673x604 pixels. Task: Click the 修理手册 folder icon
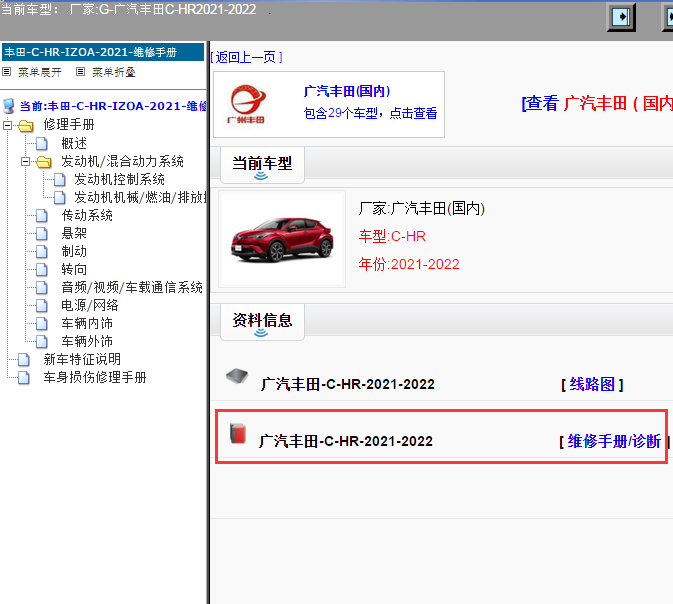[x=26, y=125]
